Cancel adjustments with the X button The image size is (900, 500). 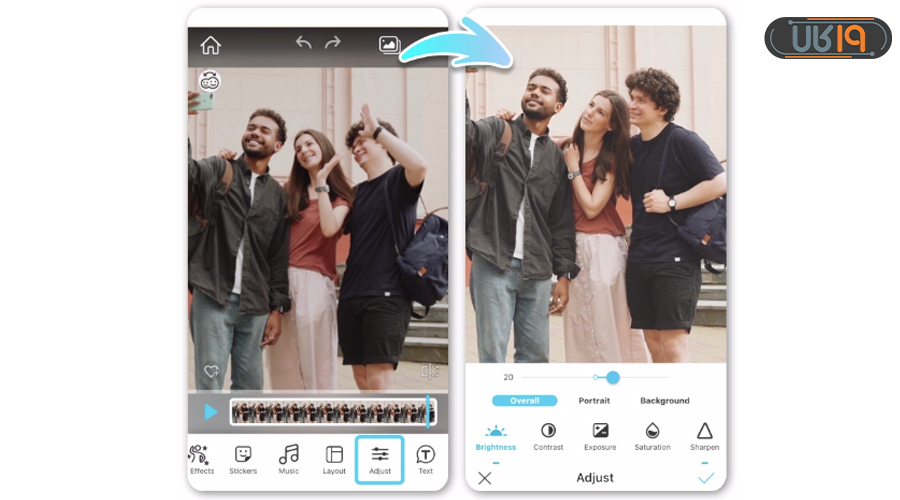click(485, 478)
